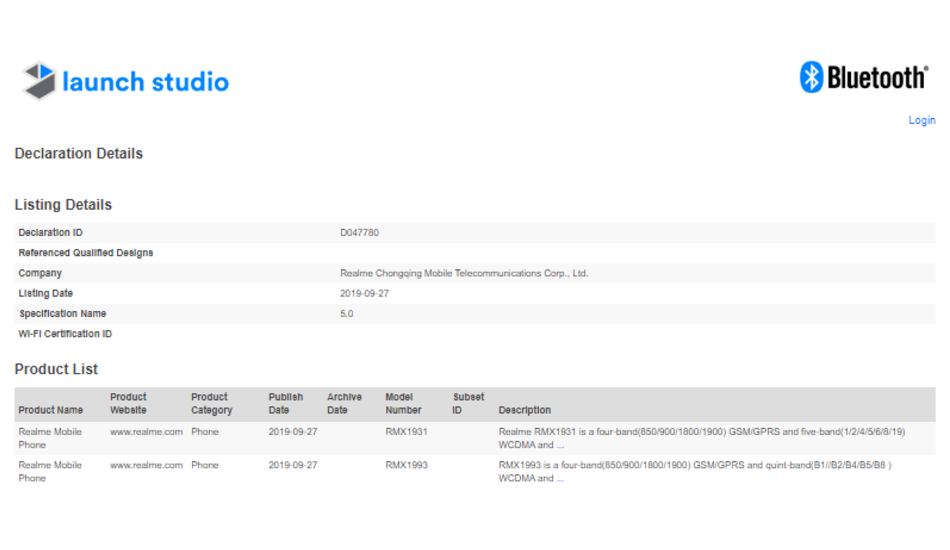Click the Declaration ID value D047780
Viewport: 950px width, 550px height.
[359, 233]
